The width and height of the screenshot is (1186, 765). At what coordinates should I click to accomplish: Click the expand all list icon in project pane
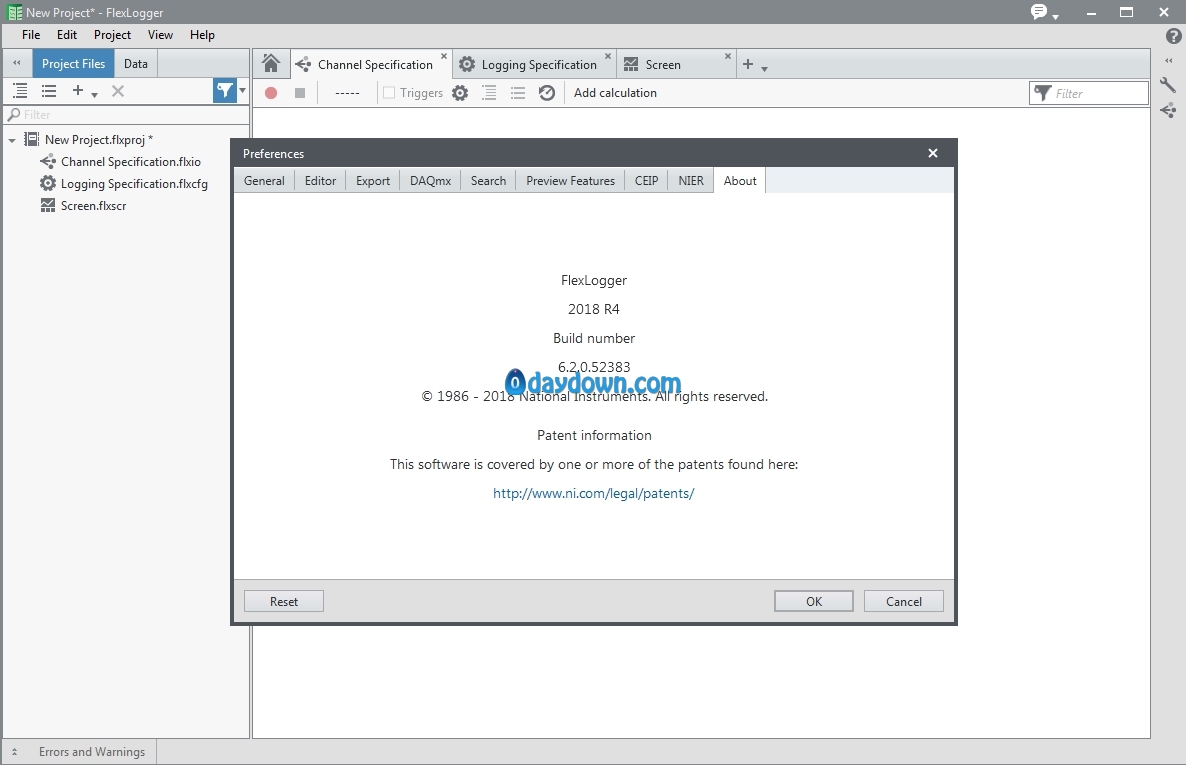pyautogui.click(x=20, y=91)
